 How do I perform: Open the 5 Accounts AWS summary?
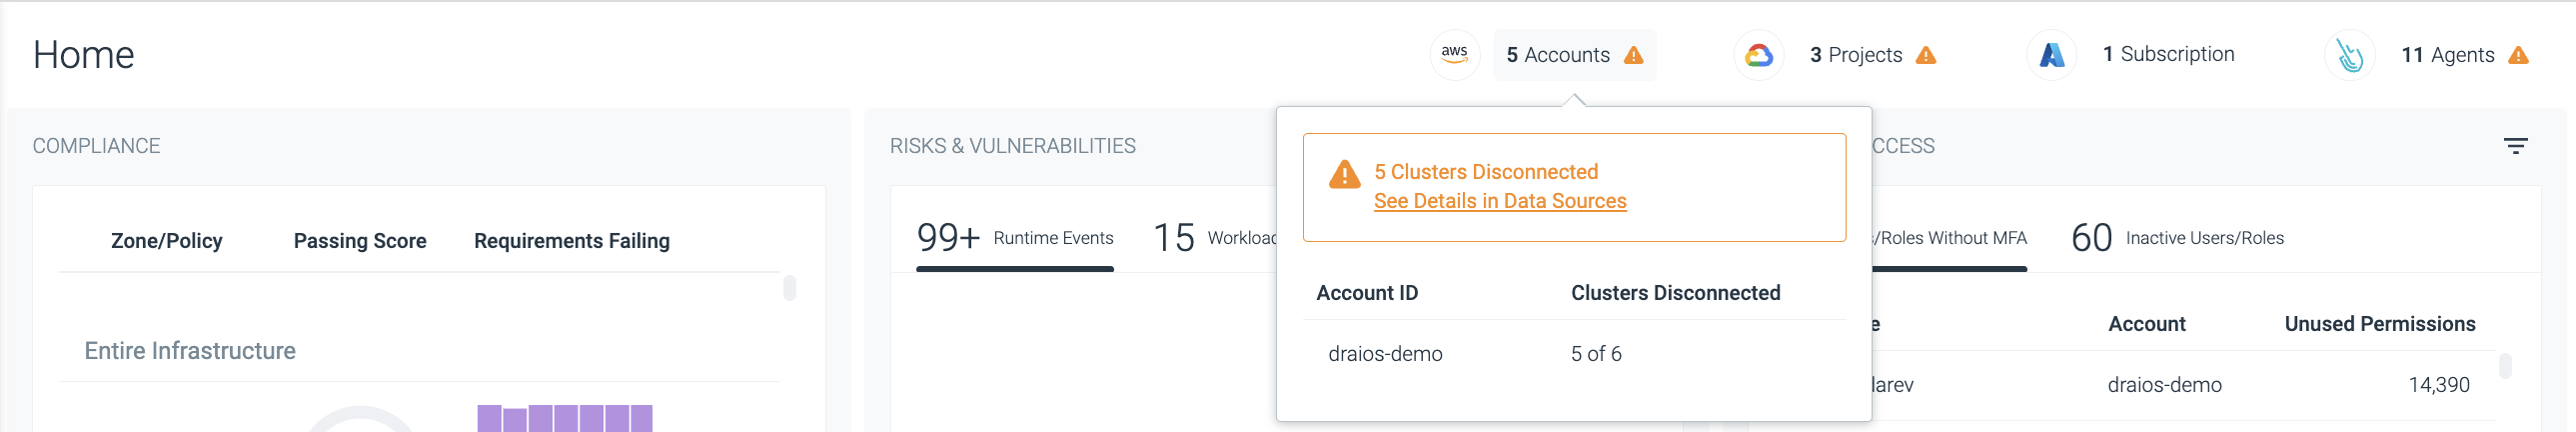1574,55
